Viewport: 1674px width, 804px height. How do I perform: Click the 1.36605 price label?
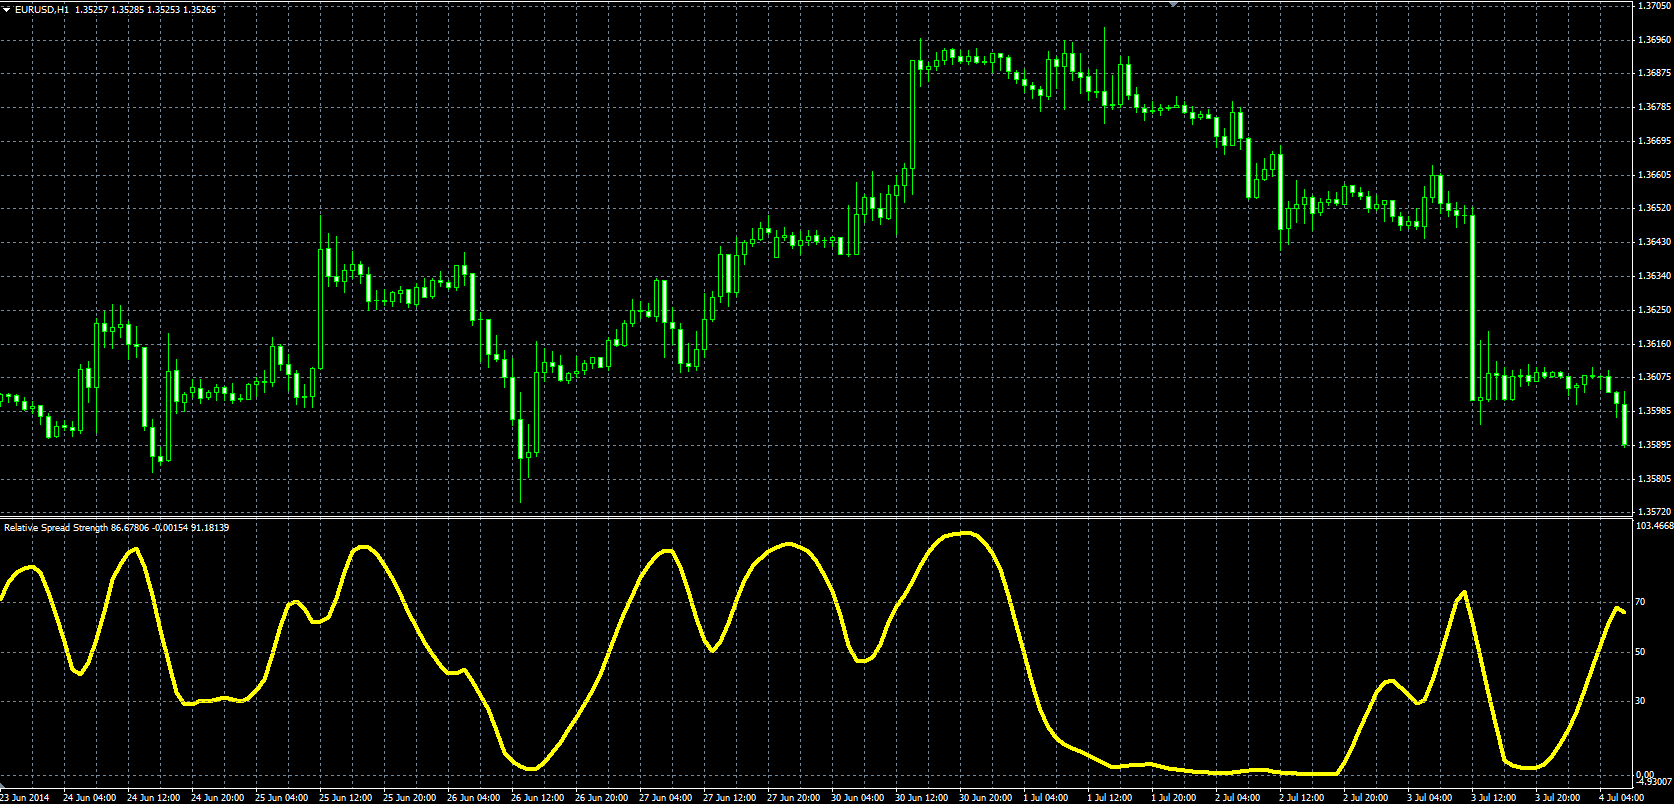click(x=1654, y=174)
